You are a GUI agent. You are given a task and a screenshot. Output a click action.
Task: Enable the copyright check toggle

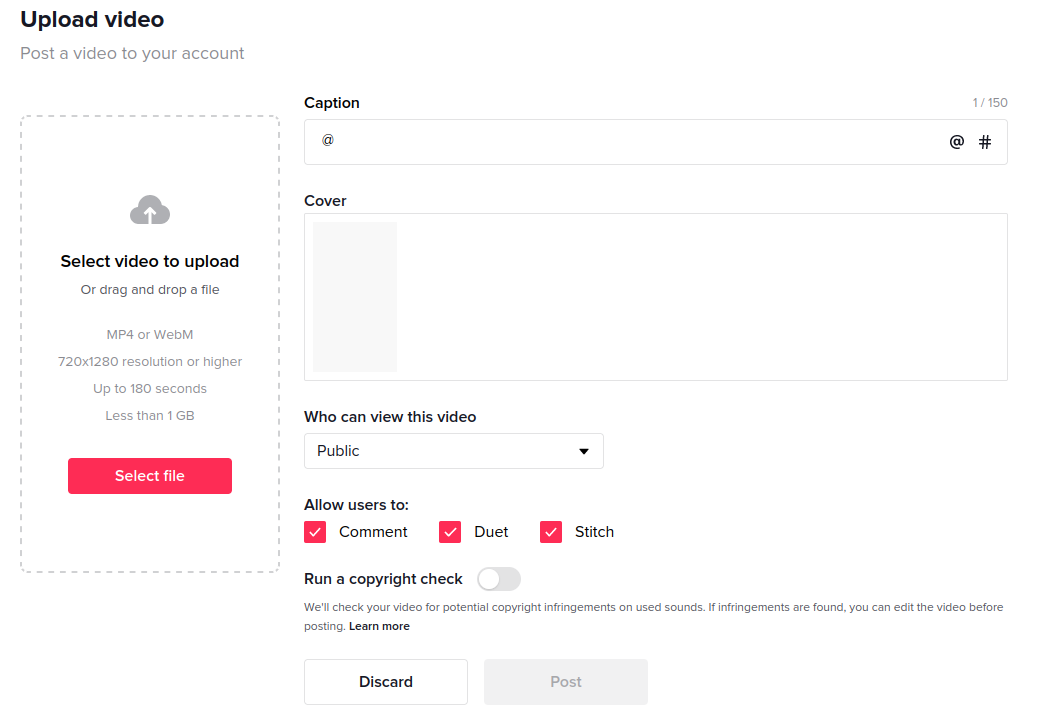click(499, 579)
